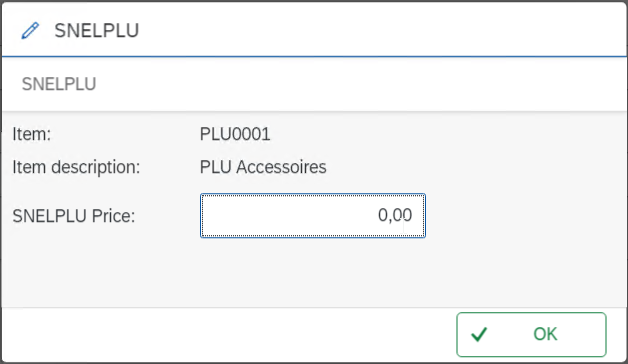Click the white footer bar beside OK
The width and height of the screenshot is (628, 364).
[228, 334]
